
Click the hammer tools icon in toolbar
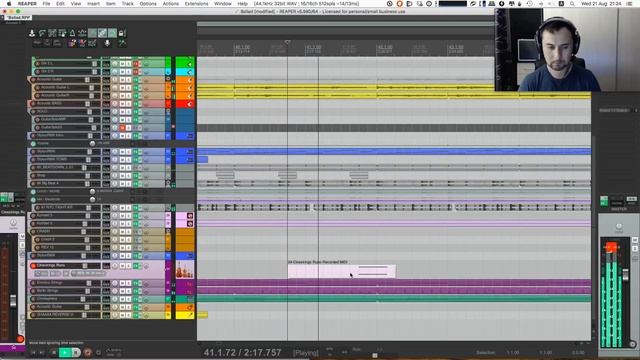pyautogui.click(x=122, y=43)
